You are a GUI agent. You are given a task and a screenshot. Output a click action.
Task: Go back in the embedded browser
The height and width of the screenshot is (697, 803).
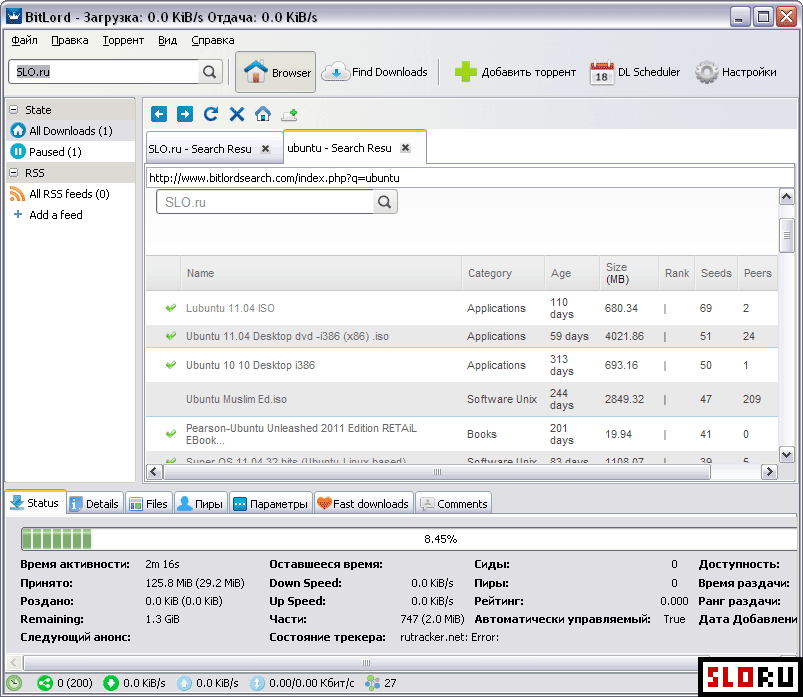pyautogui.click(x=159, y=114)
